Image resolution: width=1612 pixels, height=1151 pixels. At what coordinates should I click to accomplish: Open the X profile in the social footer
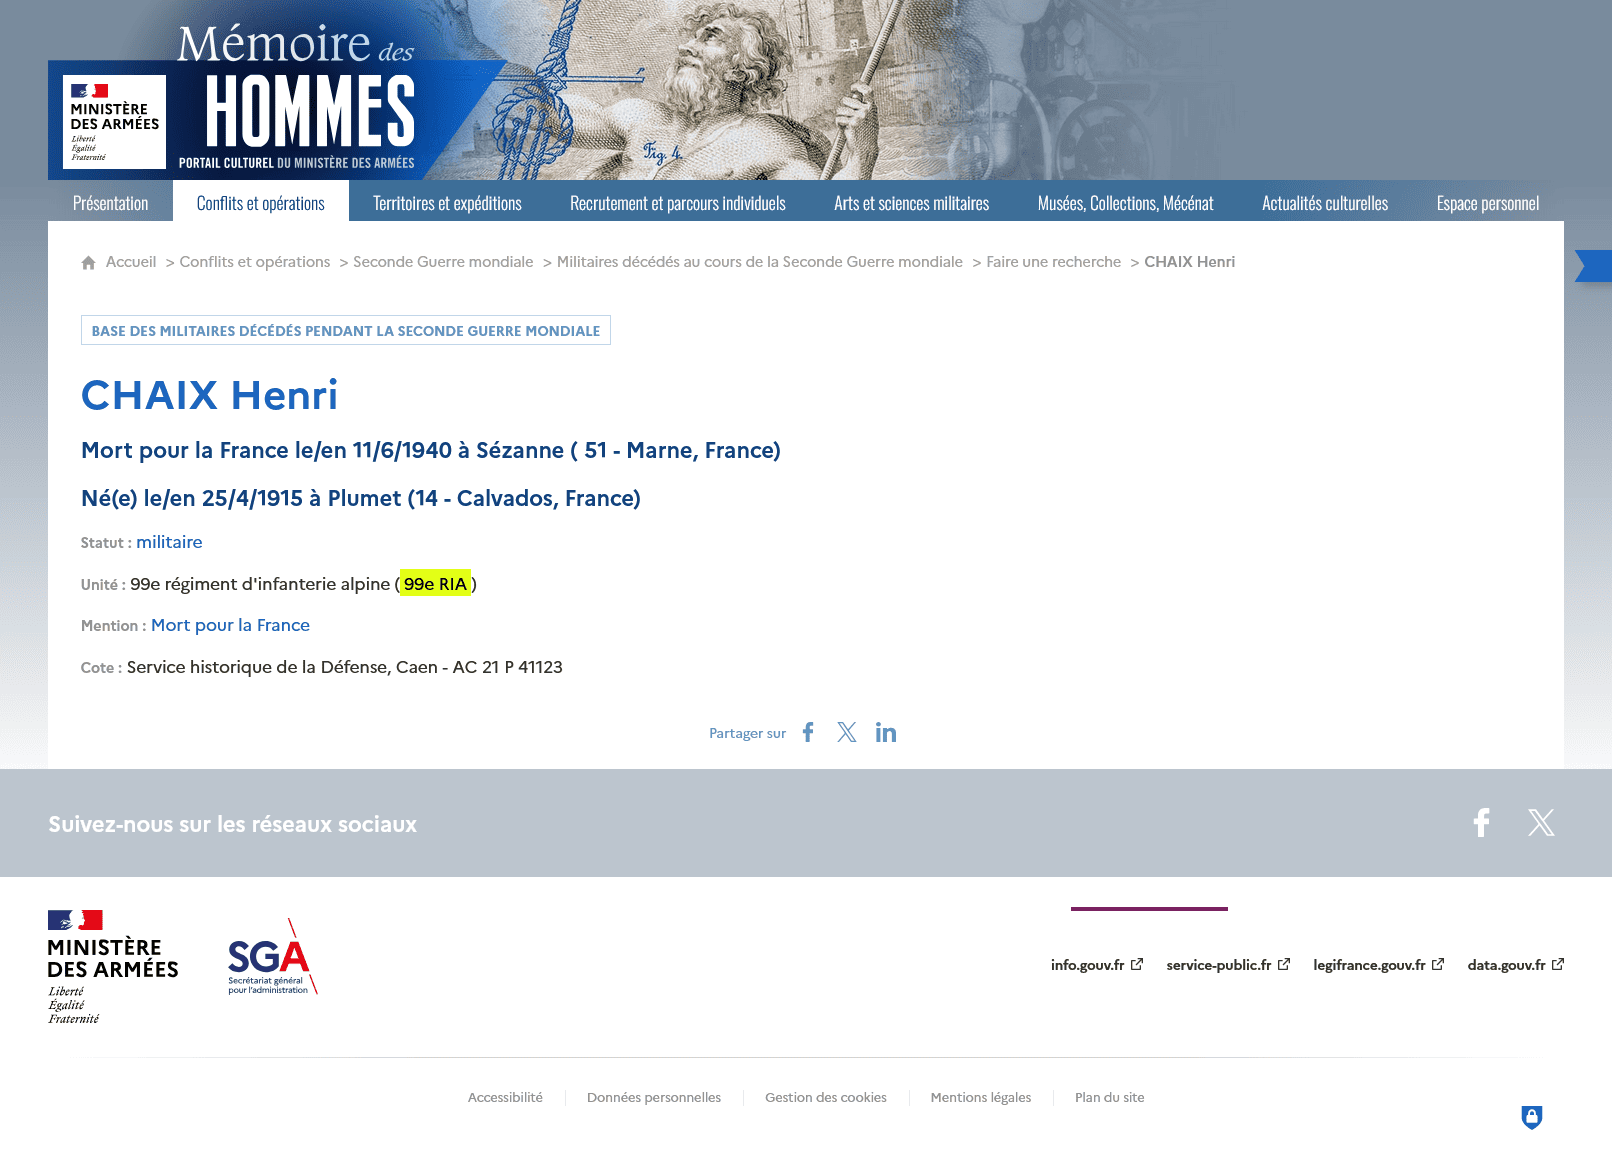click(x=1541, y=823)
